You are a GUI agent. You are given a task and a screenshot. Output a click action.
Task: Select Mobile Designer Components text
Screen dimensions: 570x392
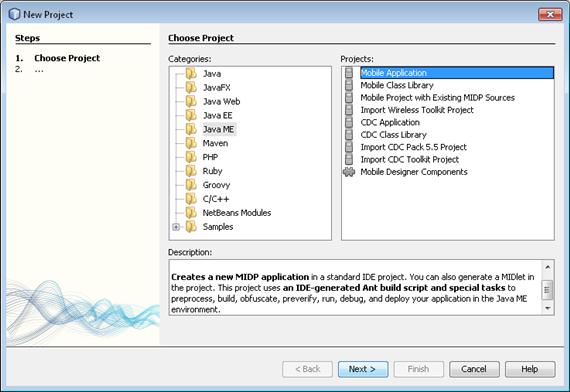click(414, 172)
